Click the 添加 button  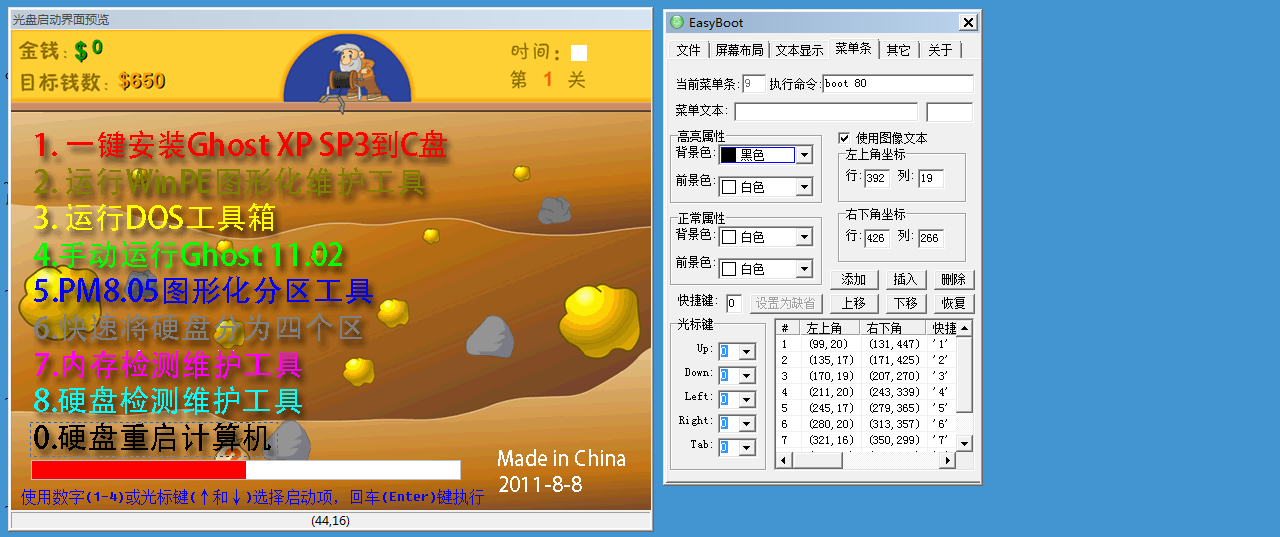tap(854, 280)
